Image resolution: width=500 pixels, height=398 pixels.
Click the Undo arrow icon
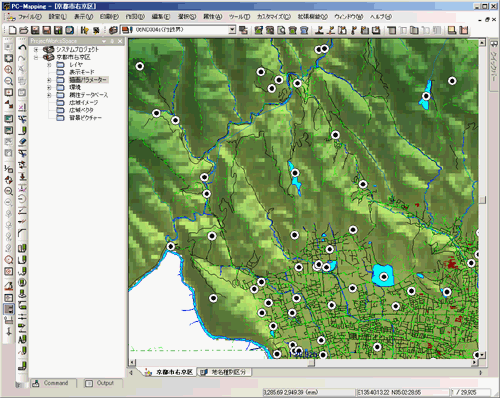point(22,48)
